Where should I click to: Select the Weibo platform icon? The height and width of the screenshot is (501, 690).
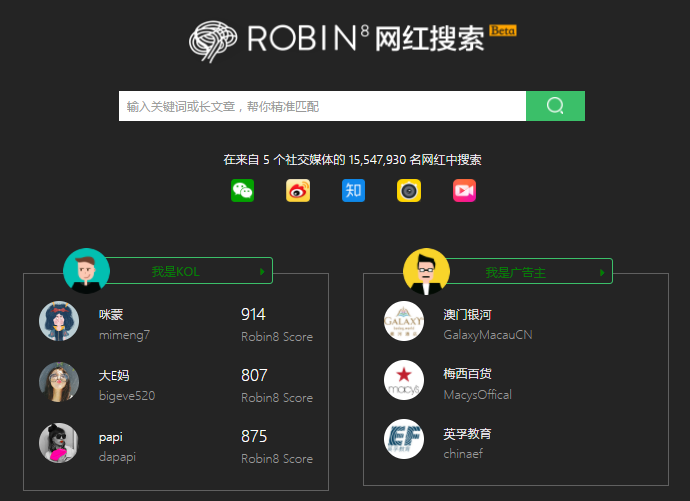coord(298,190)
